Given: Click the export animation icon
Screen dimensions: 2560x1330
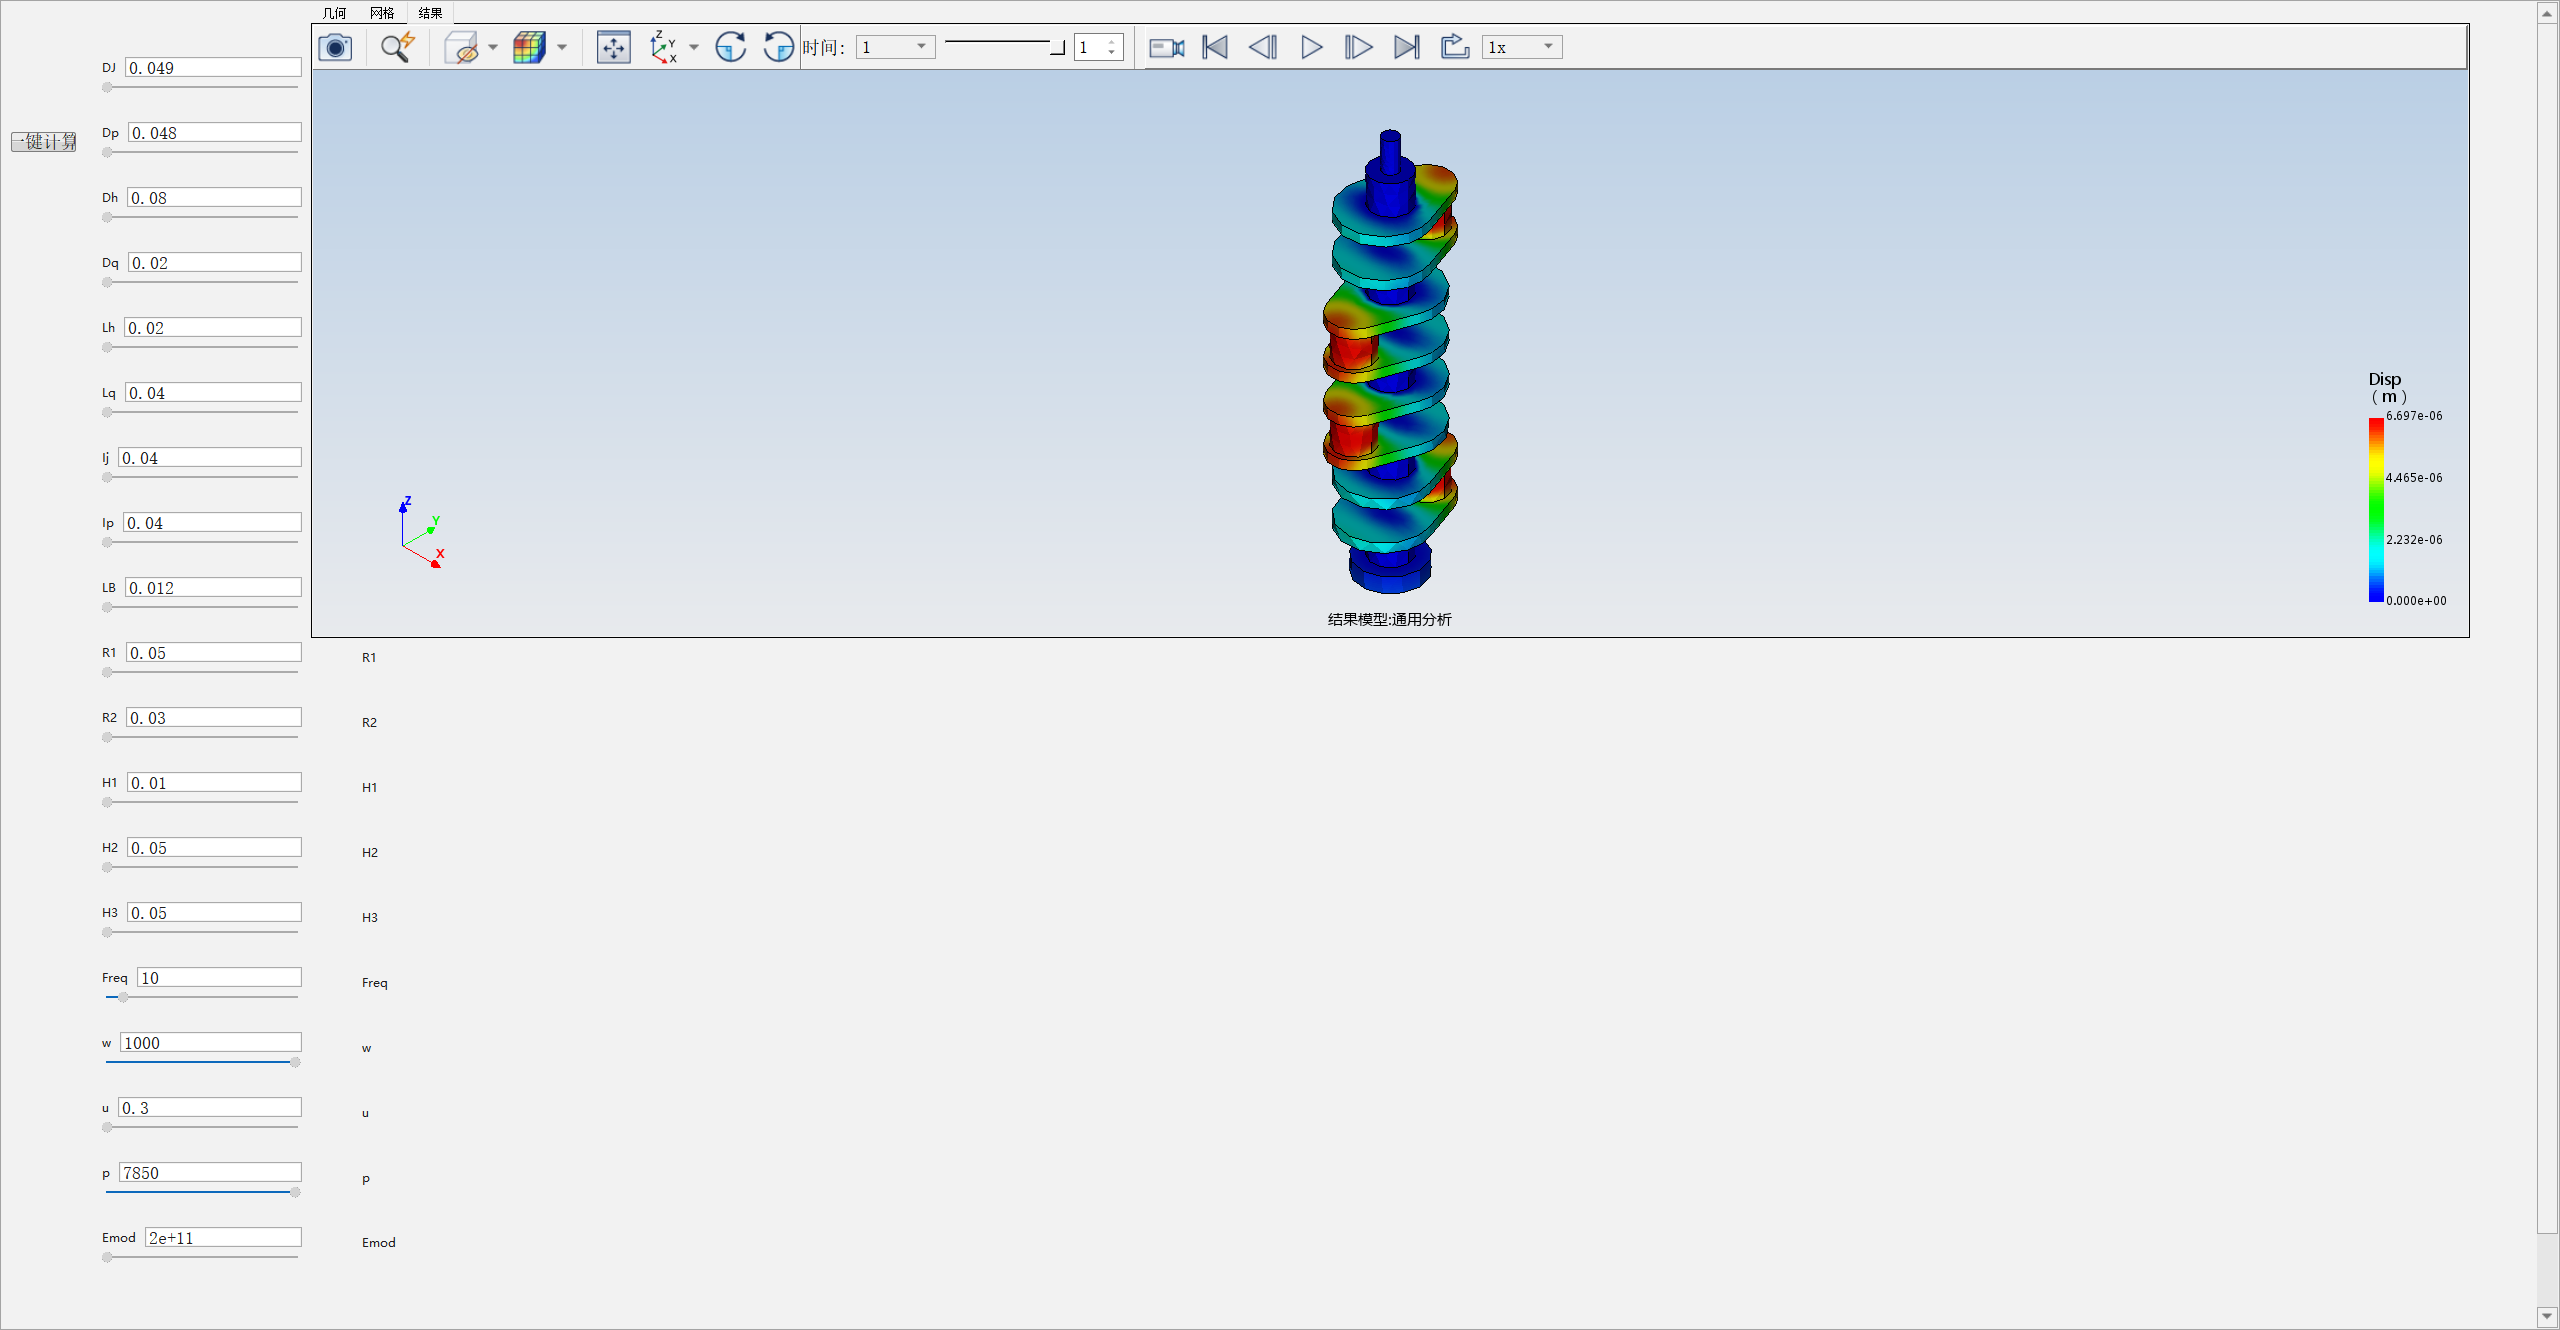Looking at the screenshot, I should coord(1454,47).
